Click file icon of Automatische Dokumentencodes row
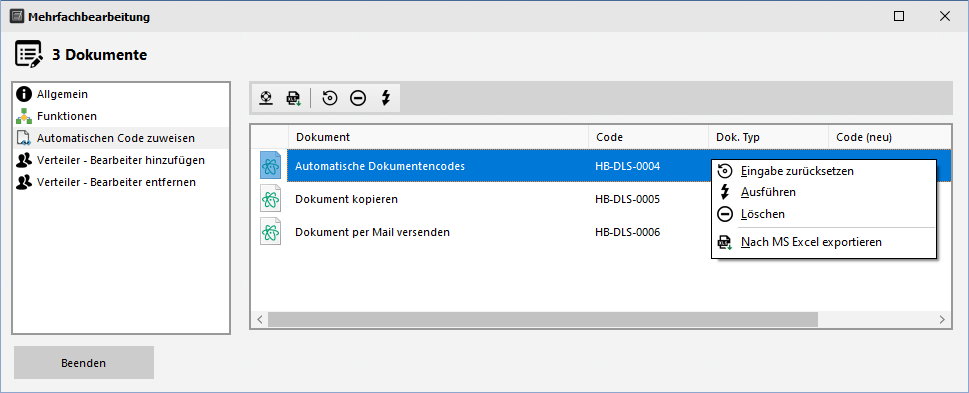 (270, 166)
